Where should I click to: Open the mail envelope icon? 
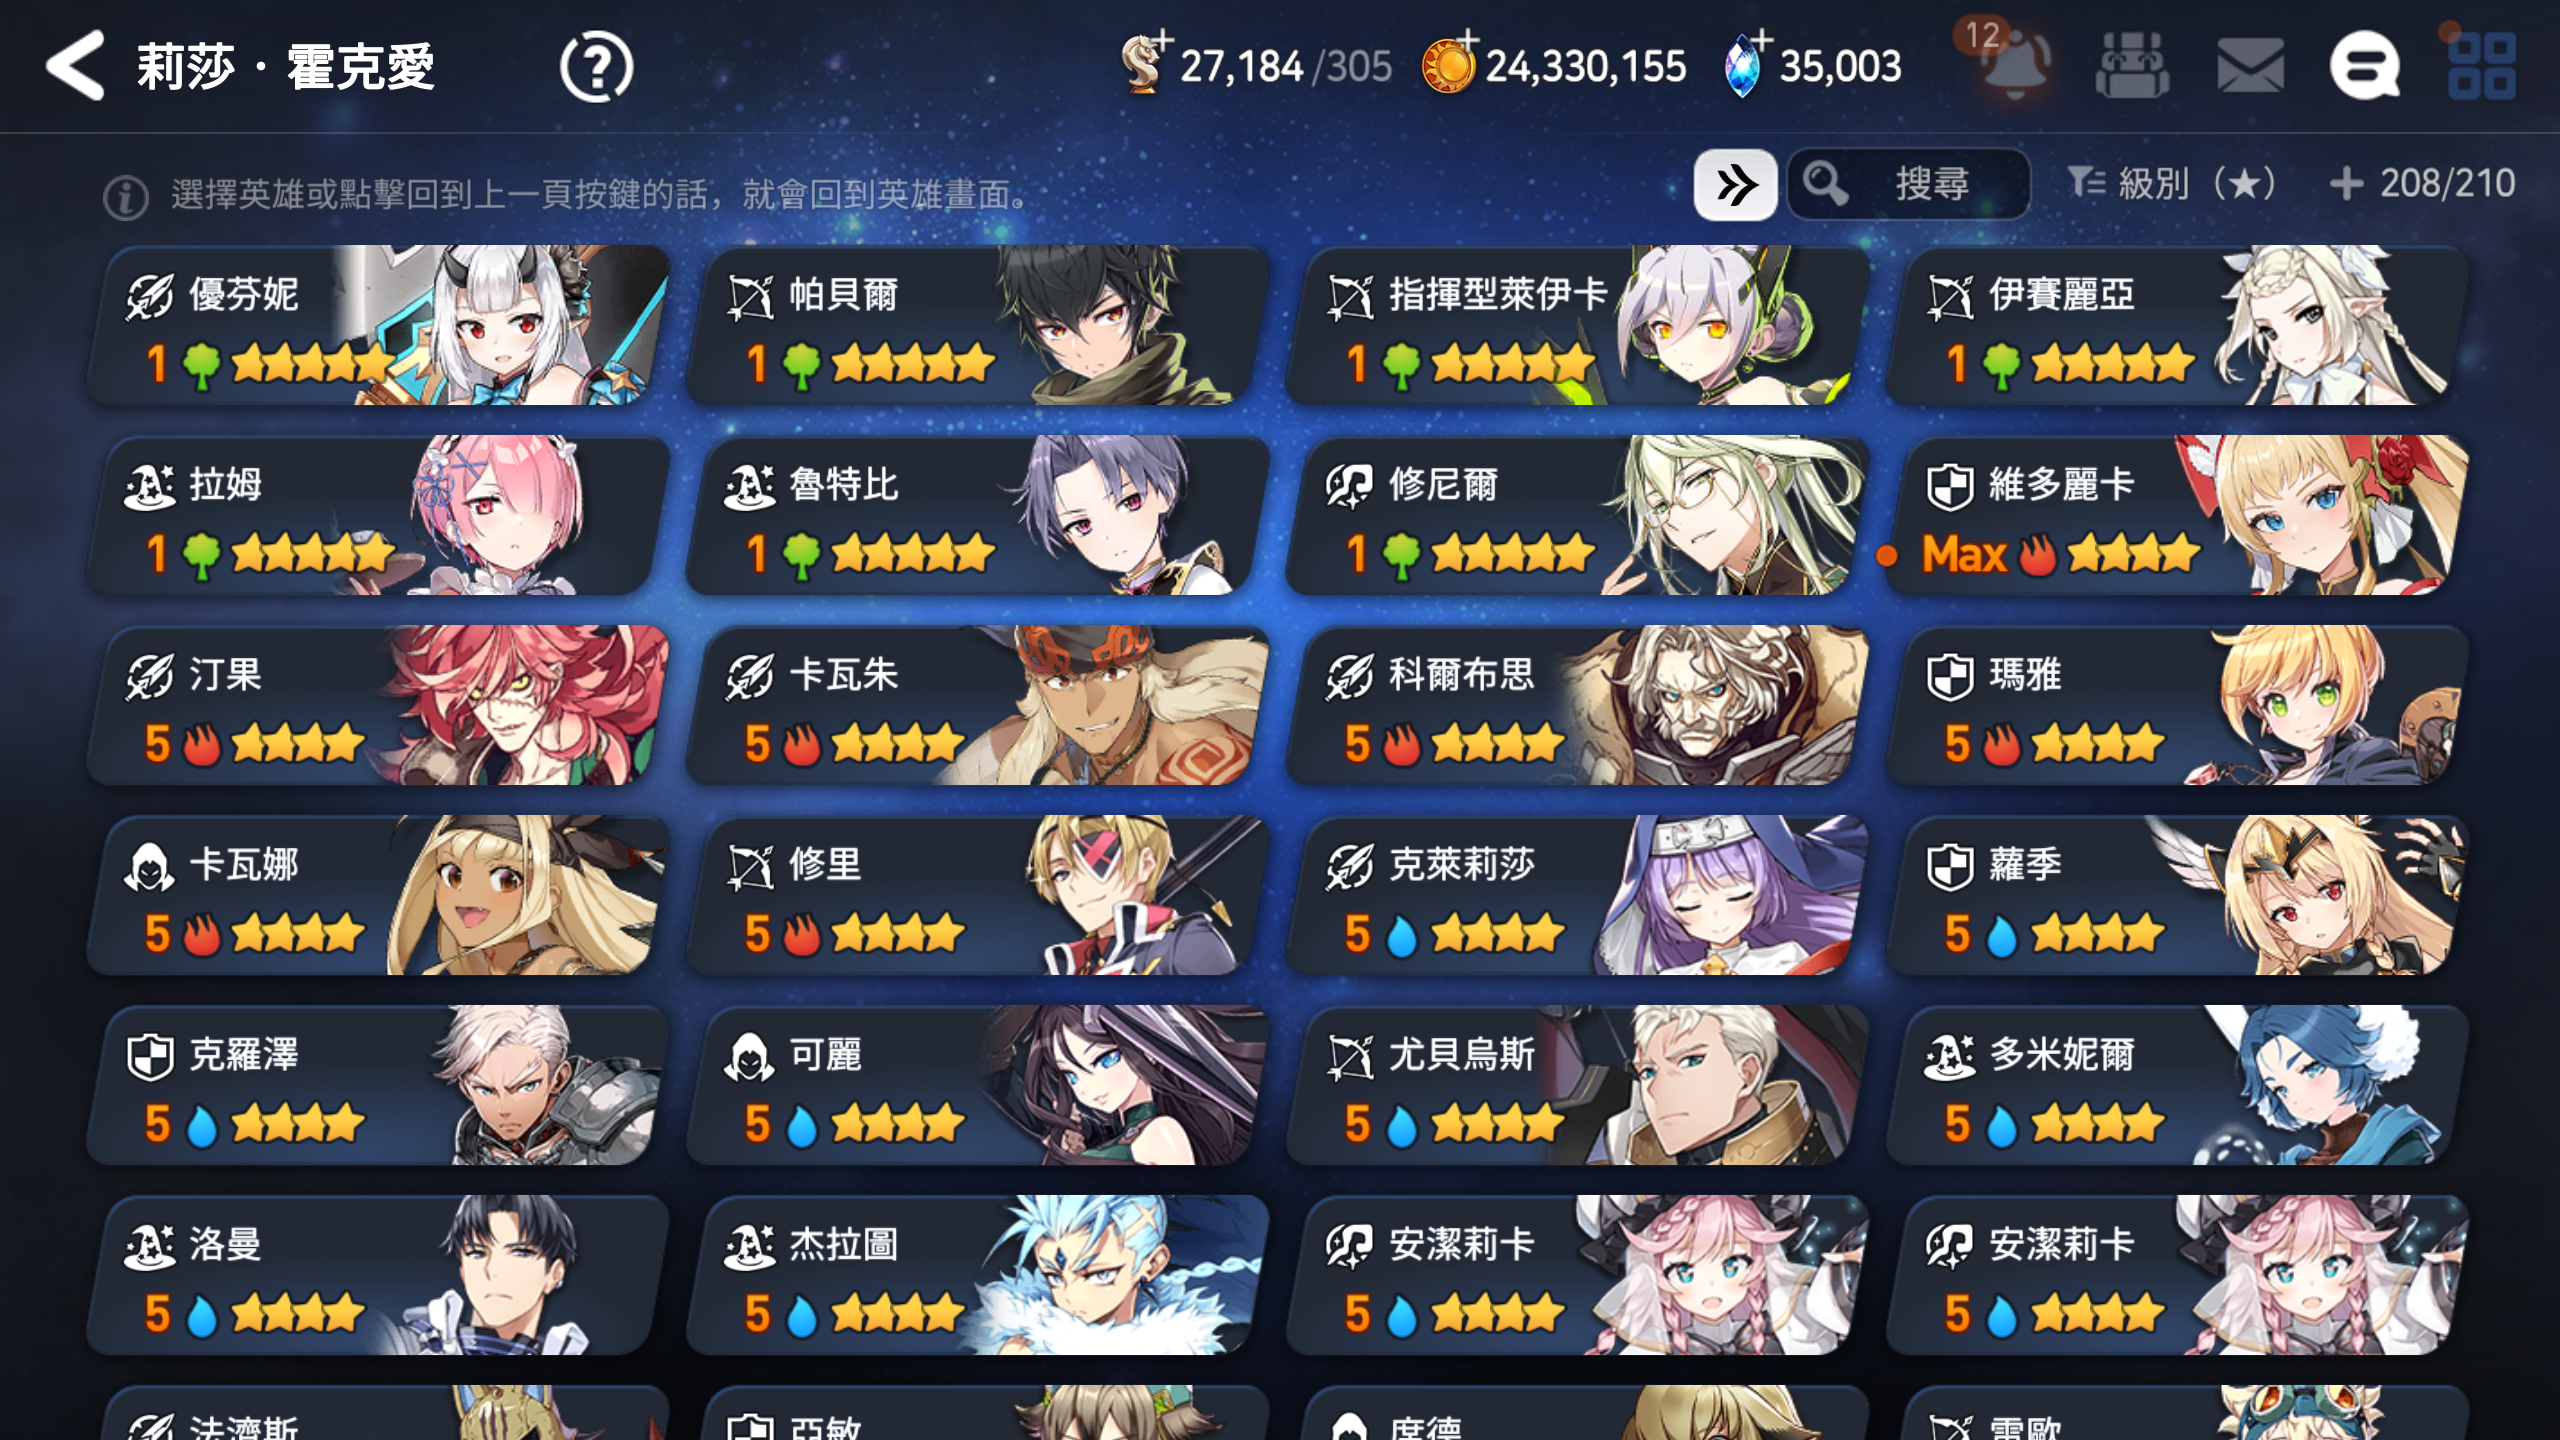pos(2250,66)
